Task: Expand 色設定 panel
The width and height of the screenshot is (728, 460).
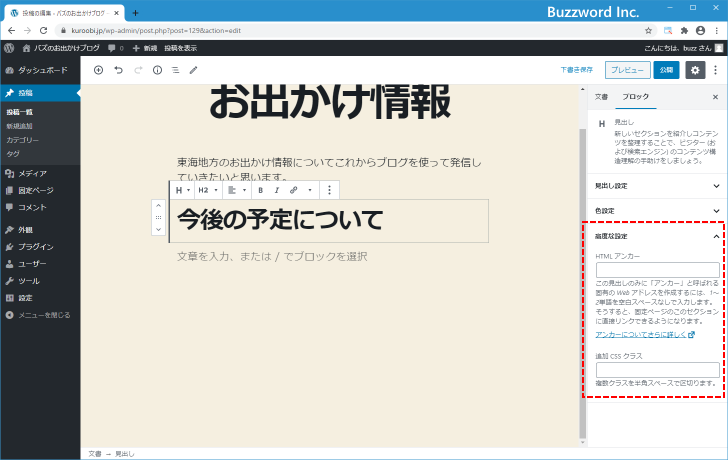Action: [x=657, y=211]
